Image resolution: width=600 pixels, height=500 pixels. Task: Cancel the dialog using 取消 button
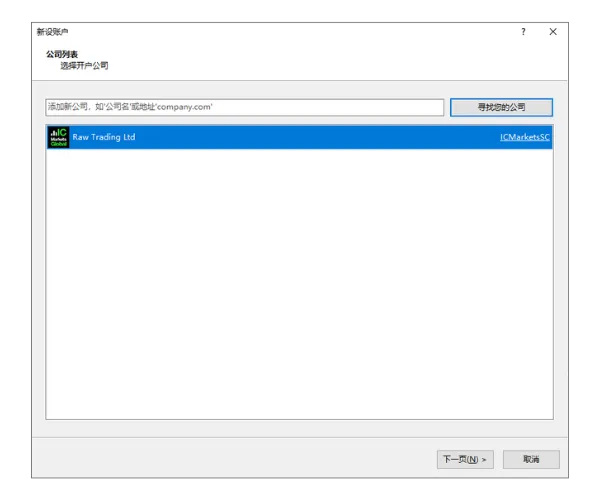[531, 459]
